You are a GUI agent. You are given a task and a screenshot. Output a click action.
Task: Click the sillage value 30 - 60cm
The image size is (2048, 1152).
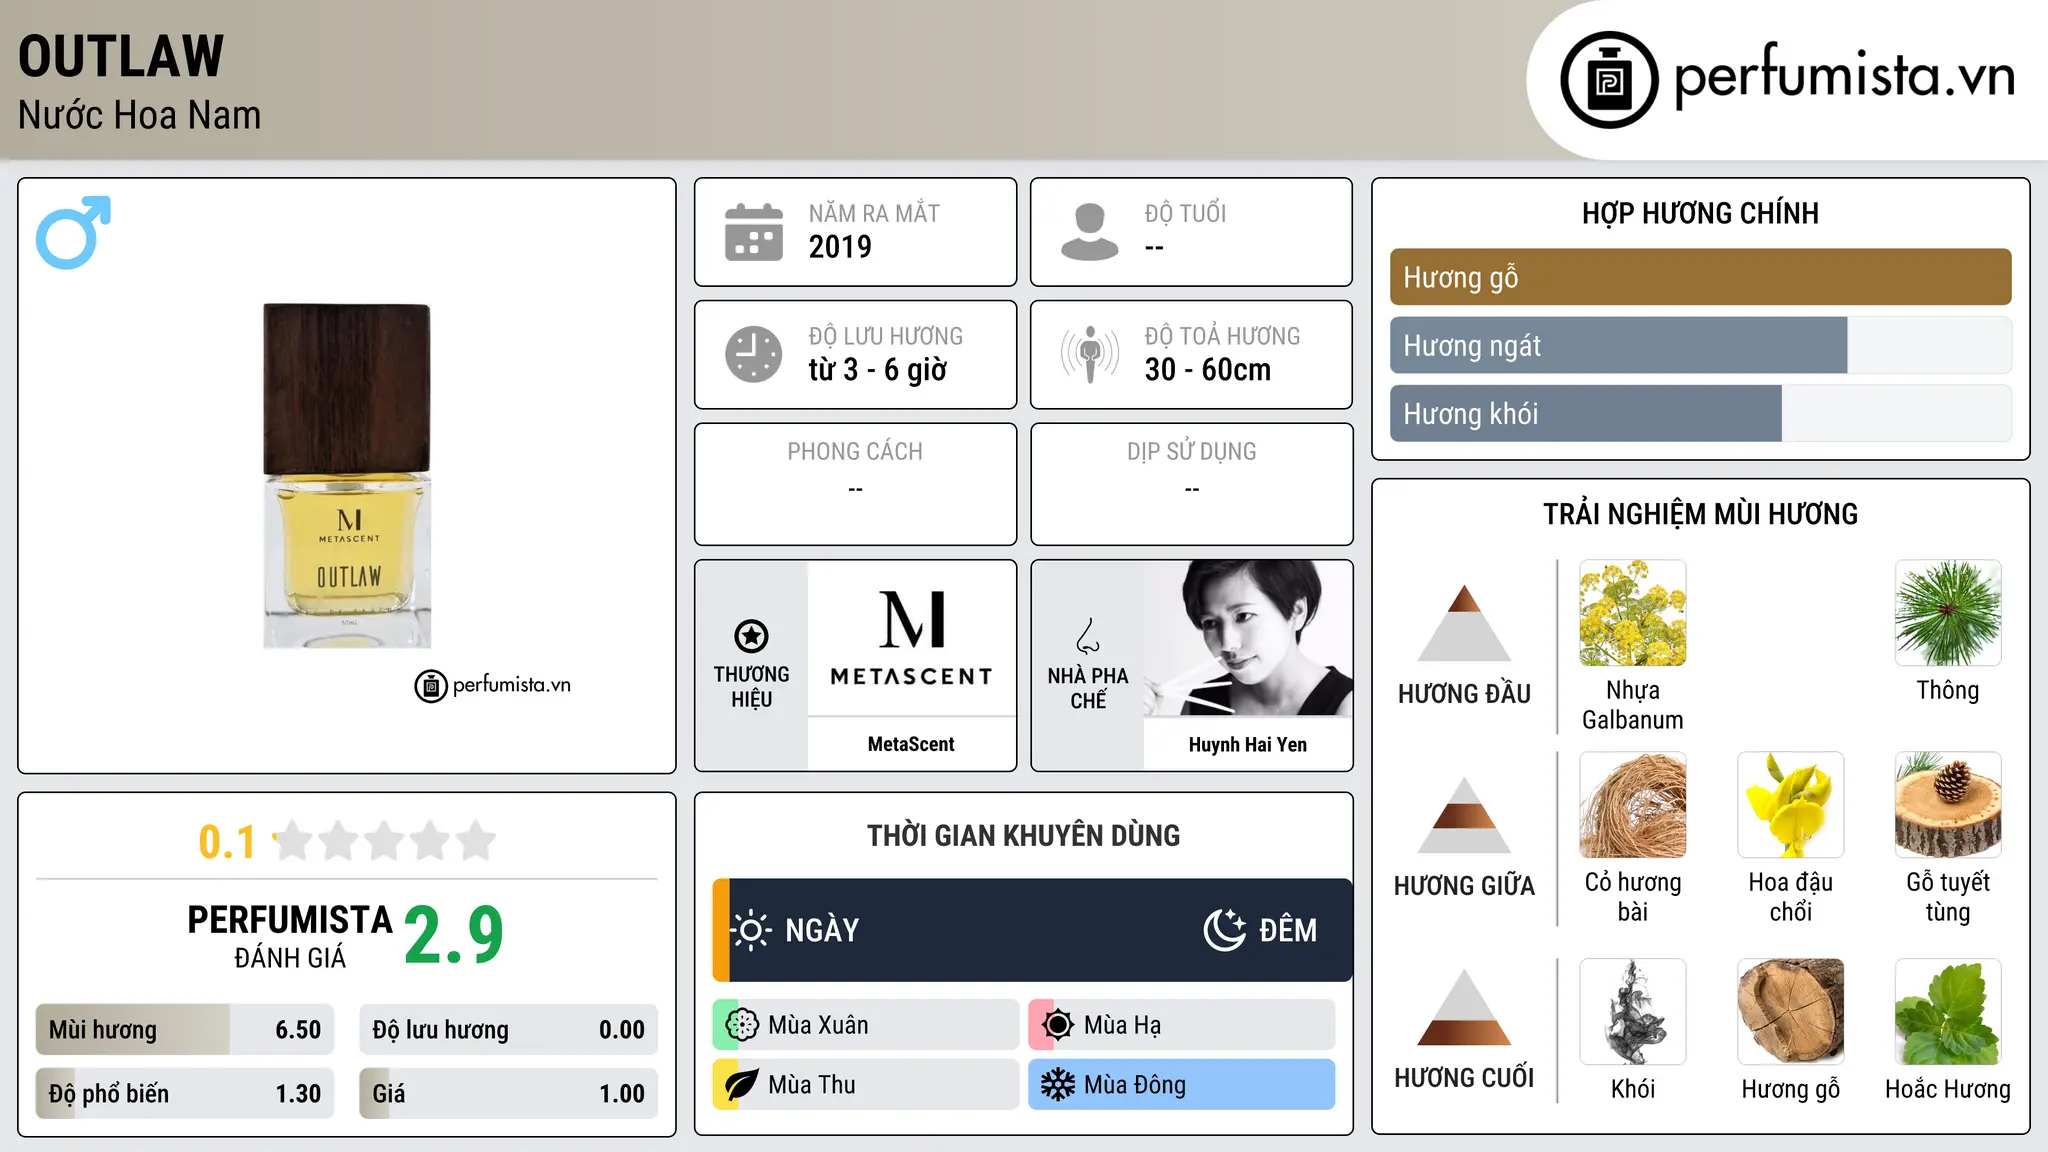coord(1208,369)
